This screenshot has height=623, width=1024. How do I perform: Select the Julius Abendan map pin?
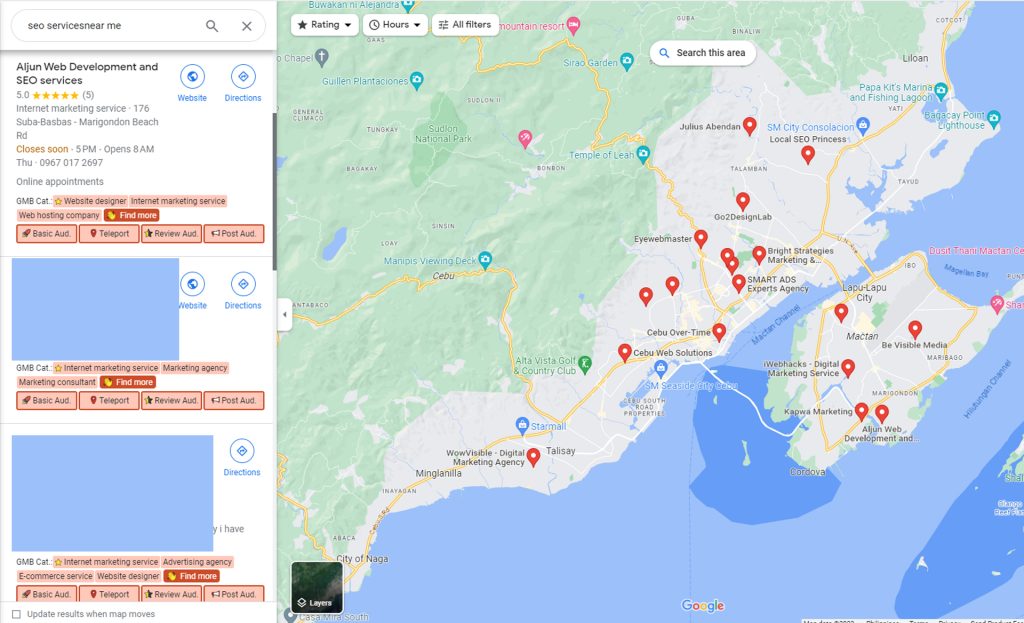[x=750, y=125]
